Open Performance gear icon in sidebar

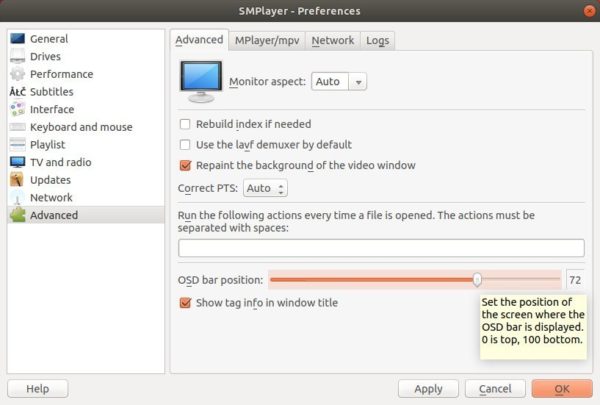(18, 74)
